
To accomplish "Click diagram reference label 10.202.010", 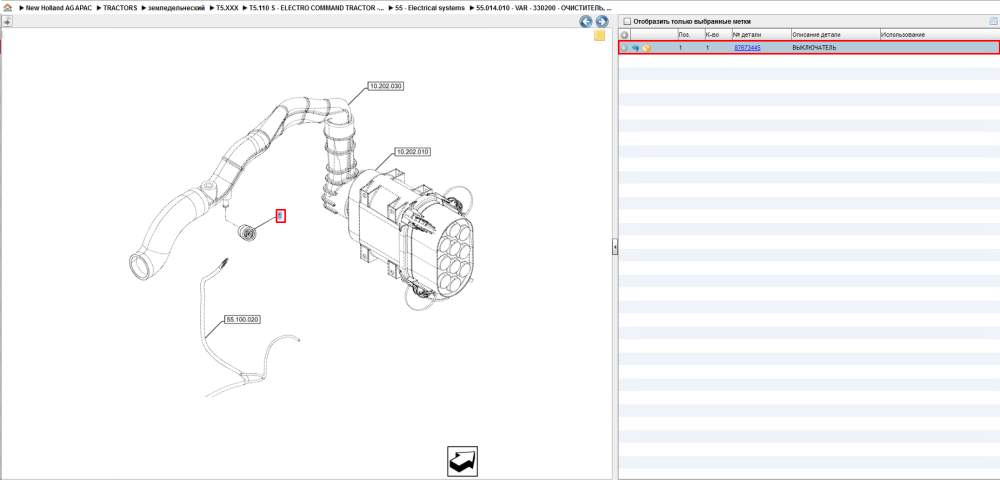I will point(412,152).
